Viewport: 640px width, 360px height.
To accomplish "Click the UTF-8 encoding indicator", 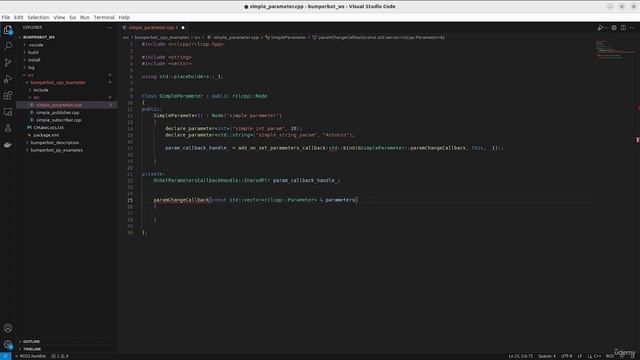I will pyautogui.click(x=567, y=356).
